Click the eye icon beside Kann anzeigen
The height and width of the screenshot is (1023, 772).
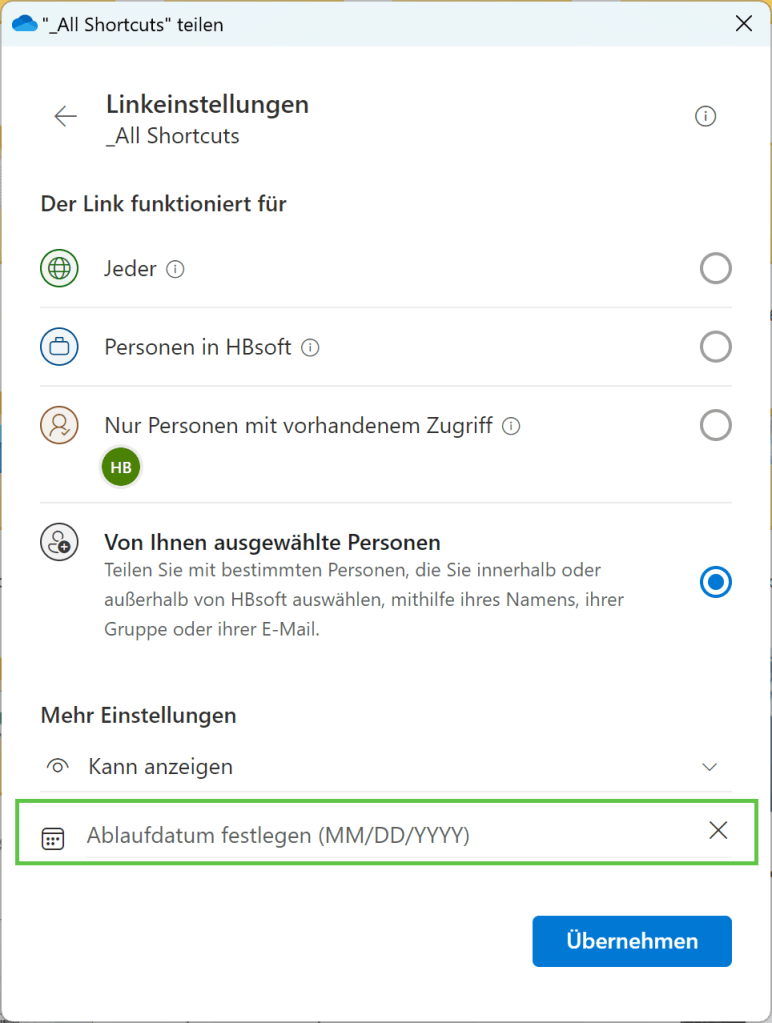tap(57, 766)
